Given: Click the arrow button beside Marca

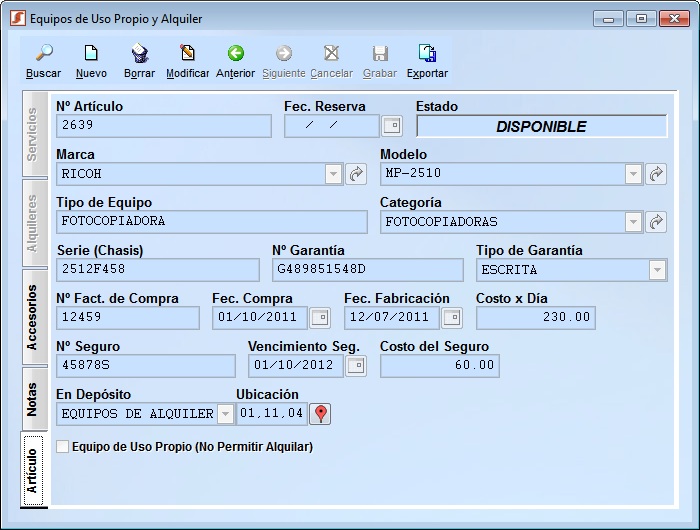Looking at the screenshot, I should pyautogui.click(x=356, y=174).
